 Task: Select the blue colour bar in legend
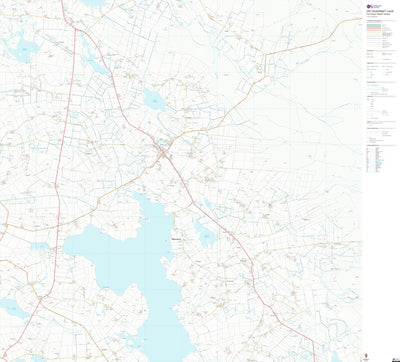(374, 24)
